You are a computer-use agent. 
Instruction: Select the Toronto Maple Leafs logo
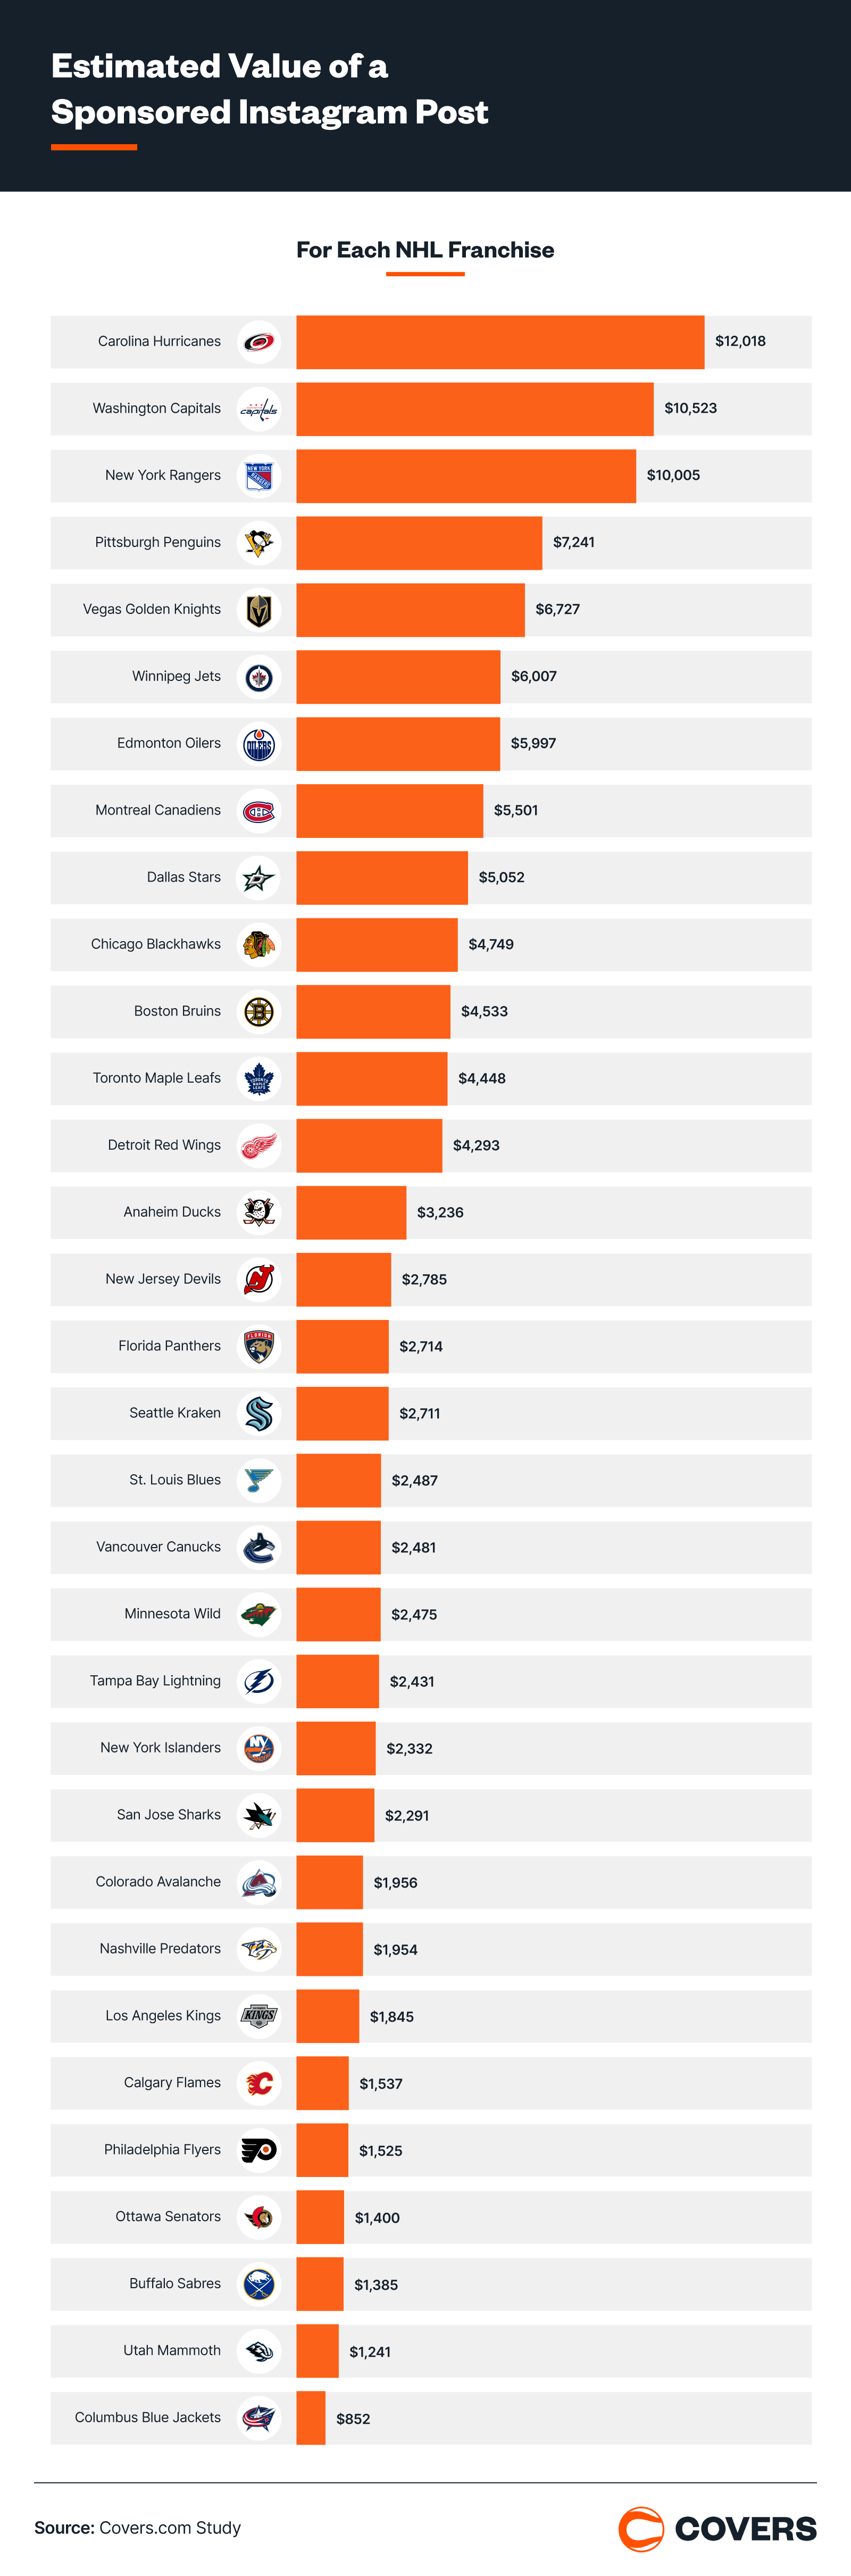tap(259, 1079)
